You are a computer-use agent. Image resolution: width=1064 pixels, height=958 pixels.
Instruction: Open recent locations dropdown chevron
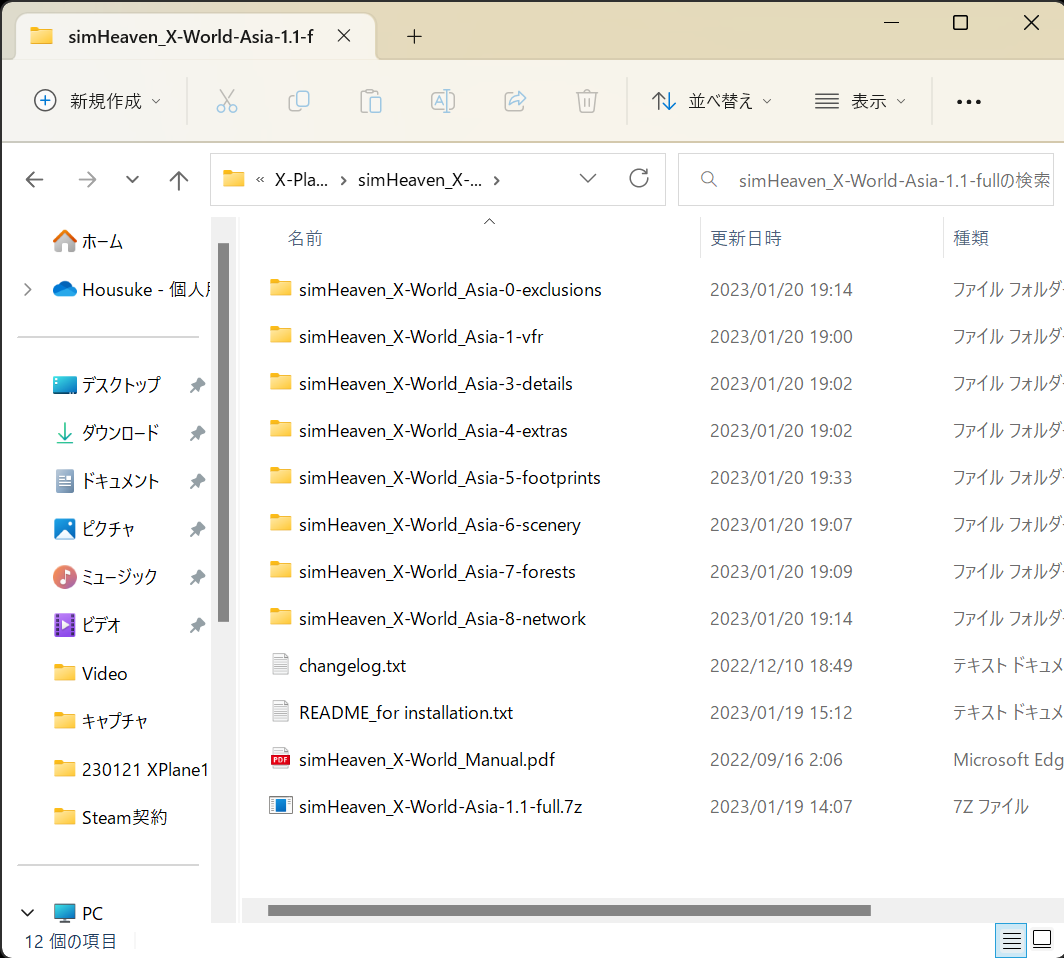[x=132, y=180]
